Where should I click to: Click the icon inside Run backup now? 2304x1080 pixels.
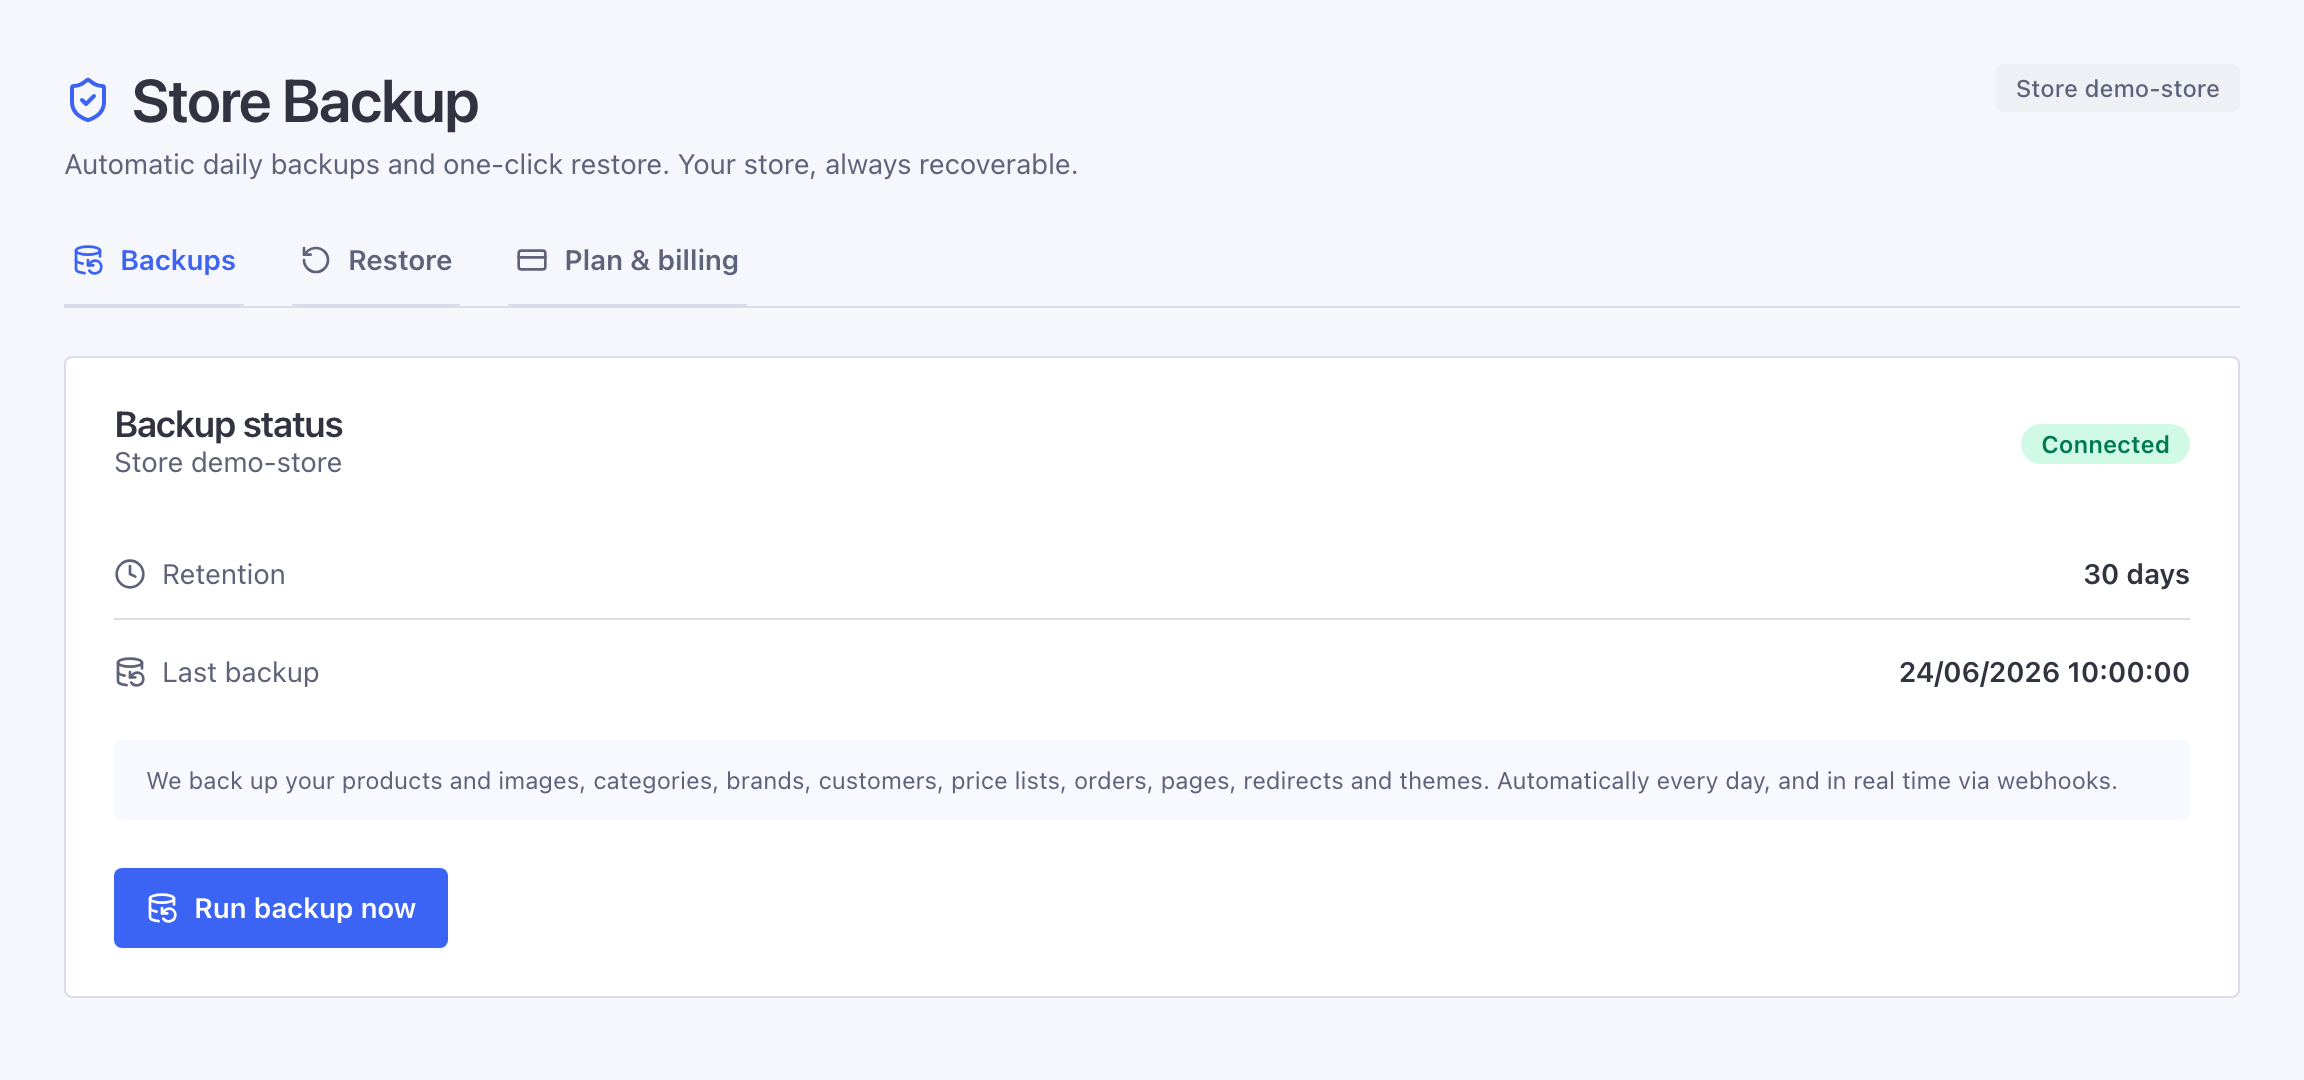pos(162,908)
